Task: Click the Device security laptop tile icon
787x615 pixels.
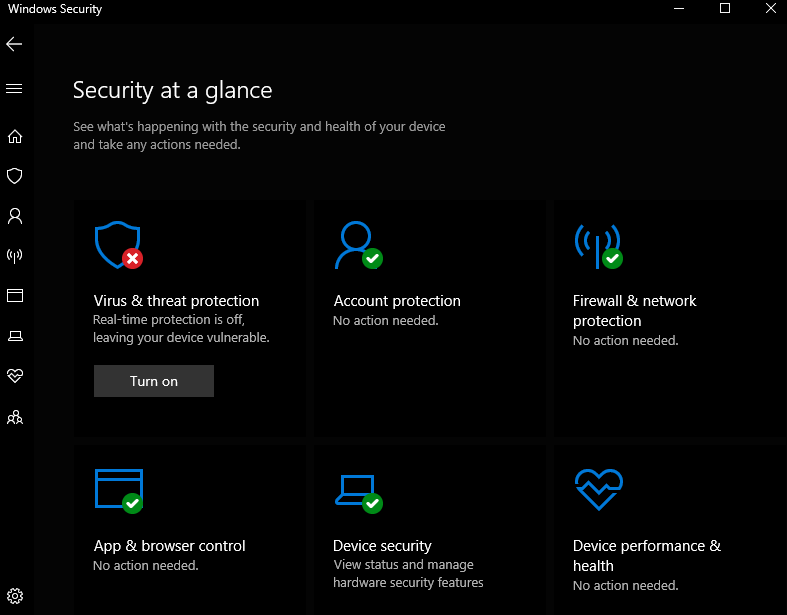Action: coord(359,494)
